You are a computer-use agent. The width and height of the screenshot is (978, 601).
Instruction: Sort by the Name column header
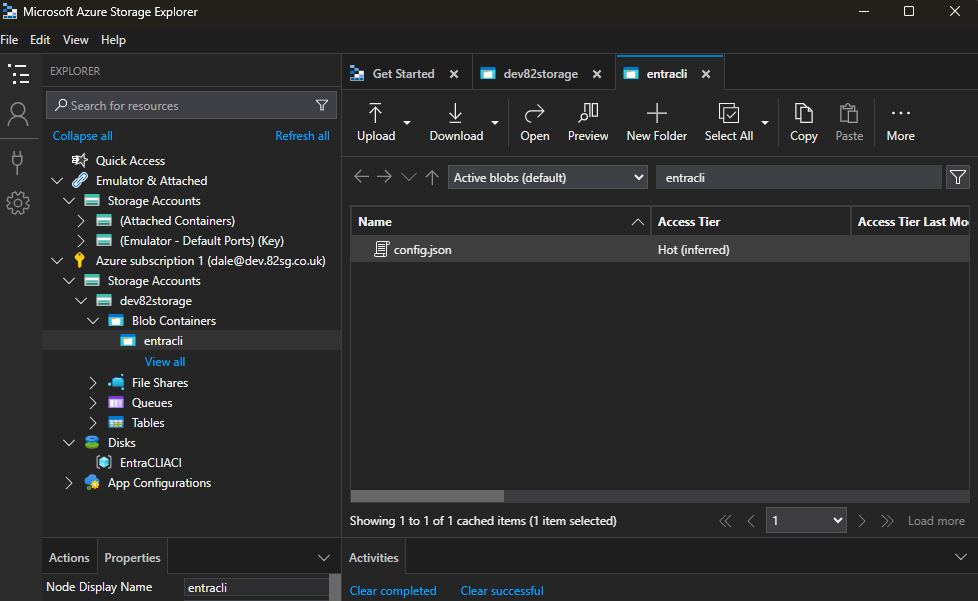[x=501, y=221]
